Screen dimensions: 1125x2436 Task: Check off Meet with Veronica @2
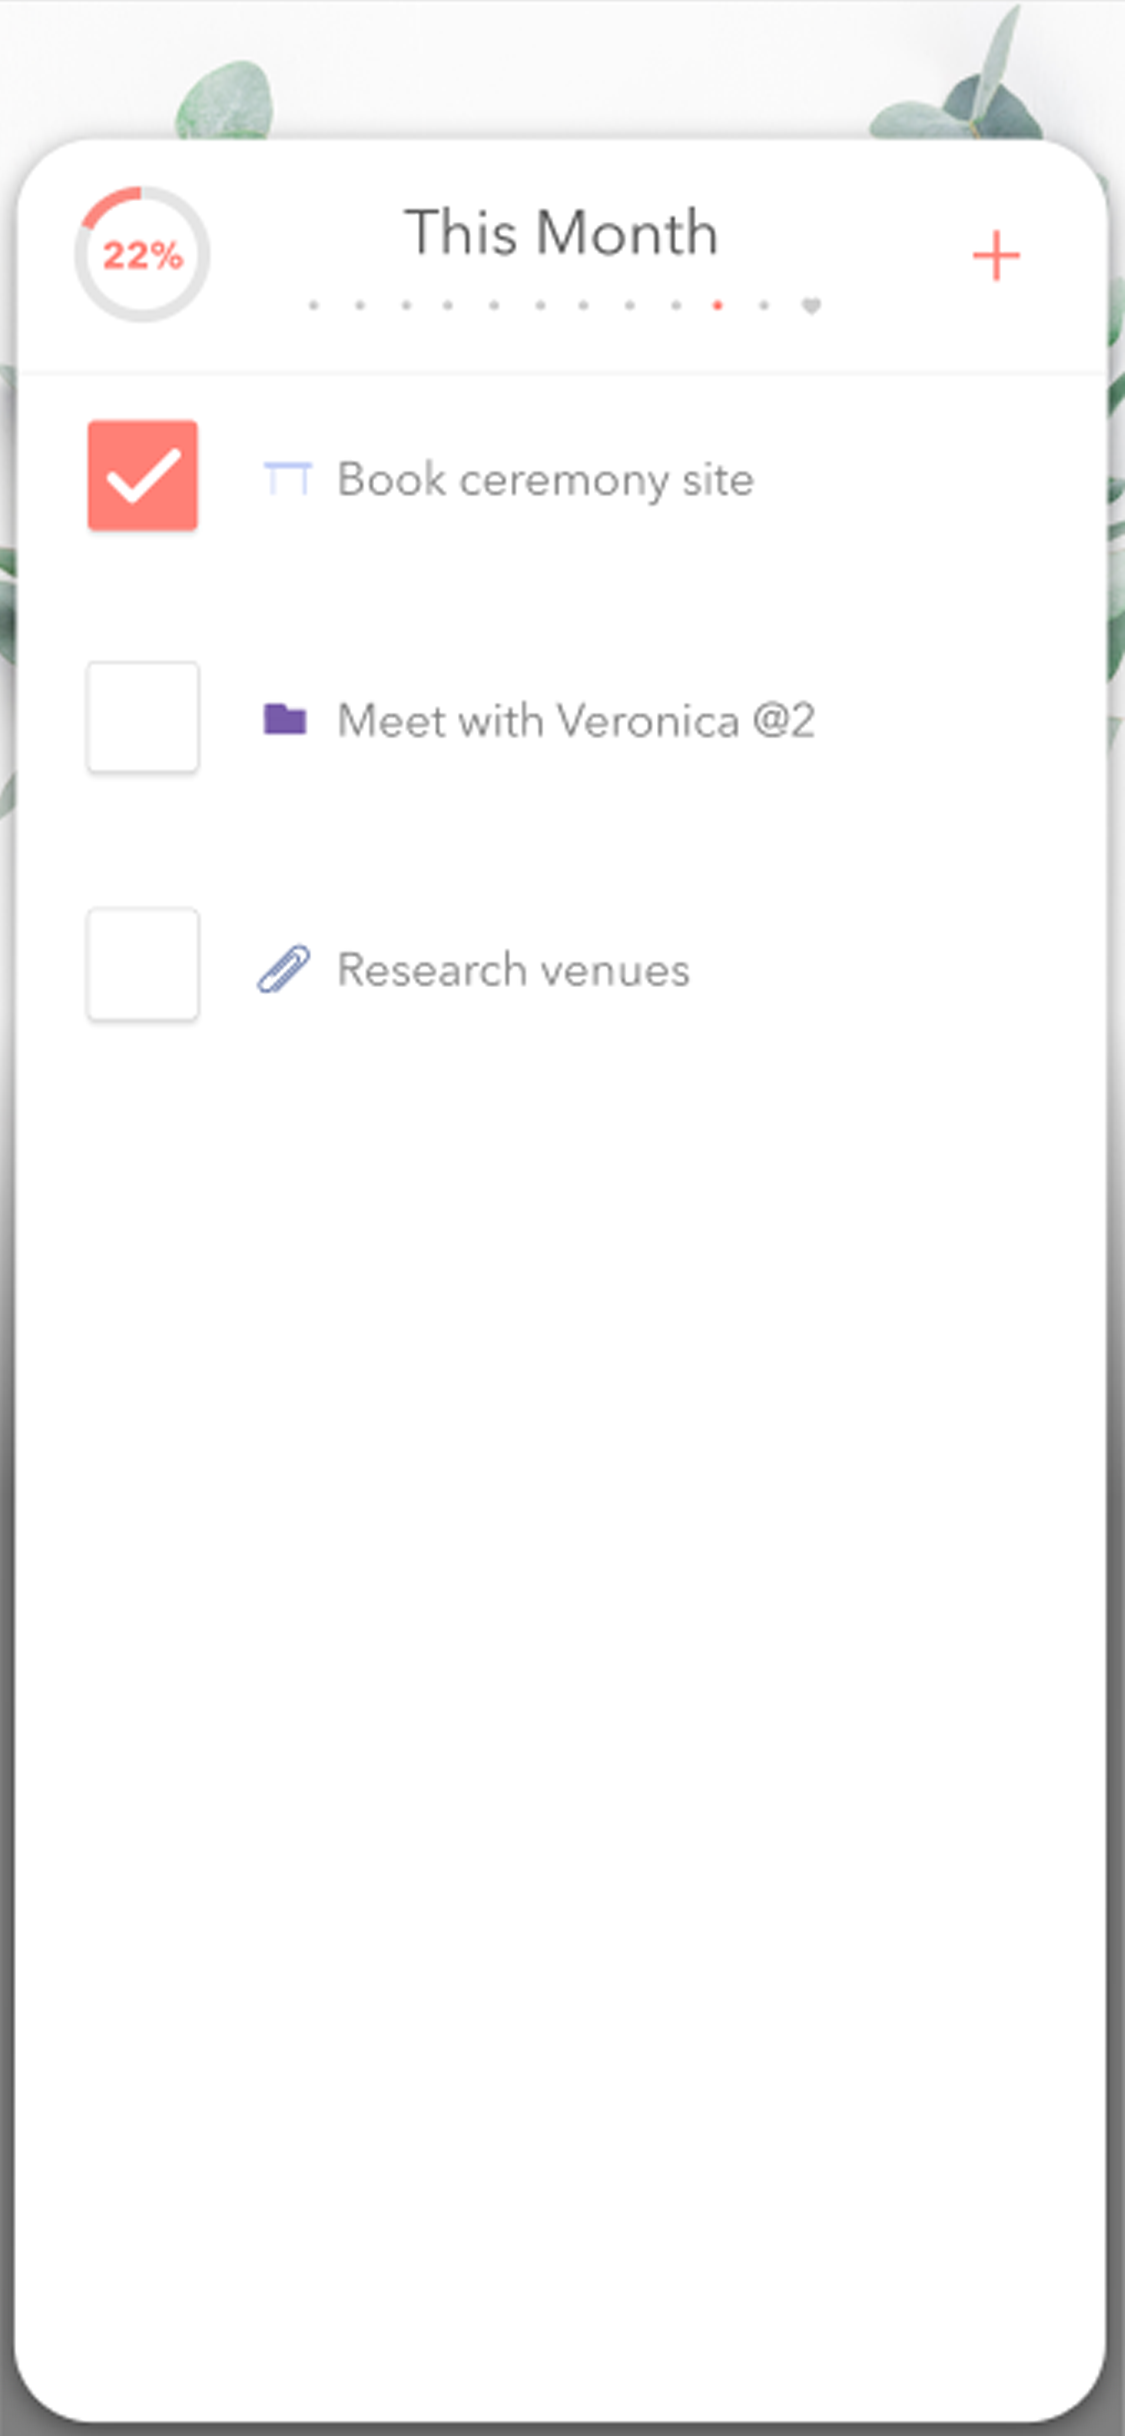pos(142,717)
